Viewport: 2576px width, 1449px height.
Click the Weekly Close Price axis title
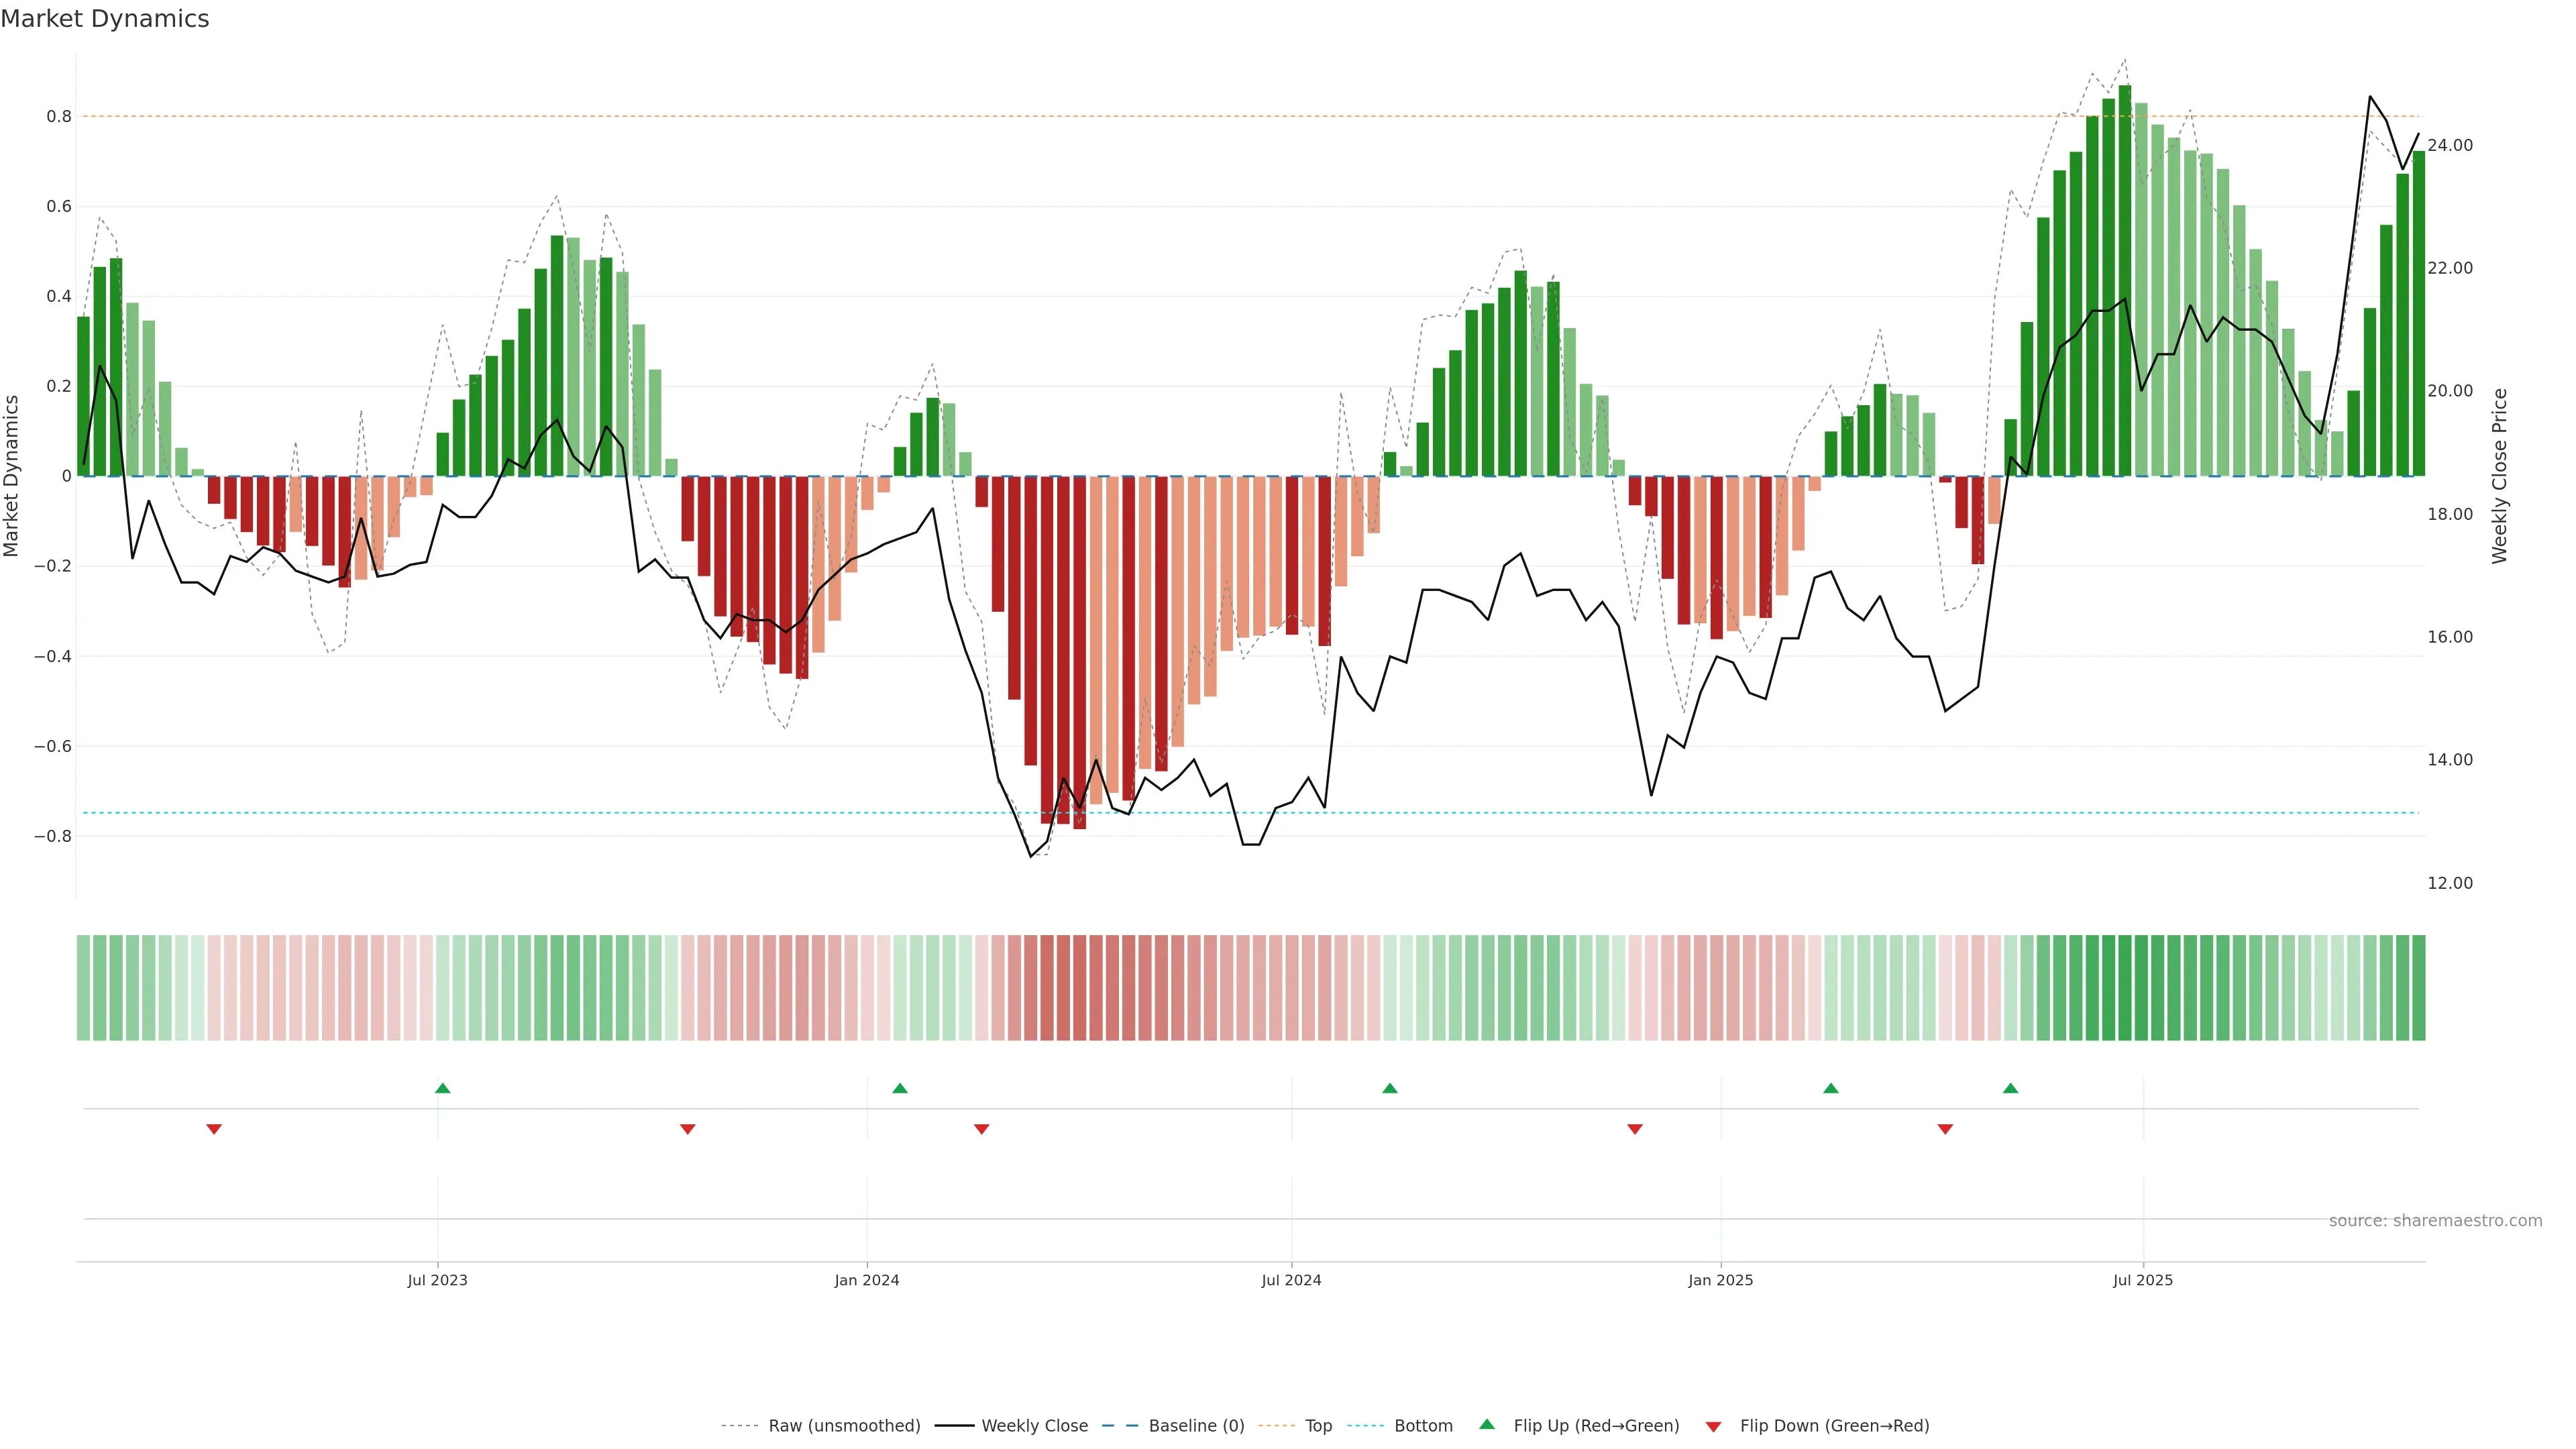[x=2500, y=476]
